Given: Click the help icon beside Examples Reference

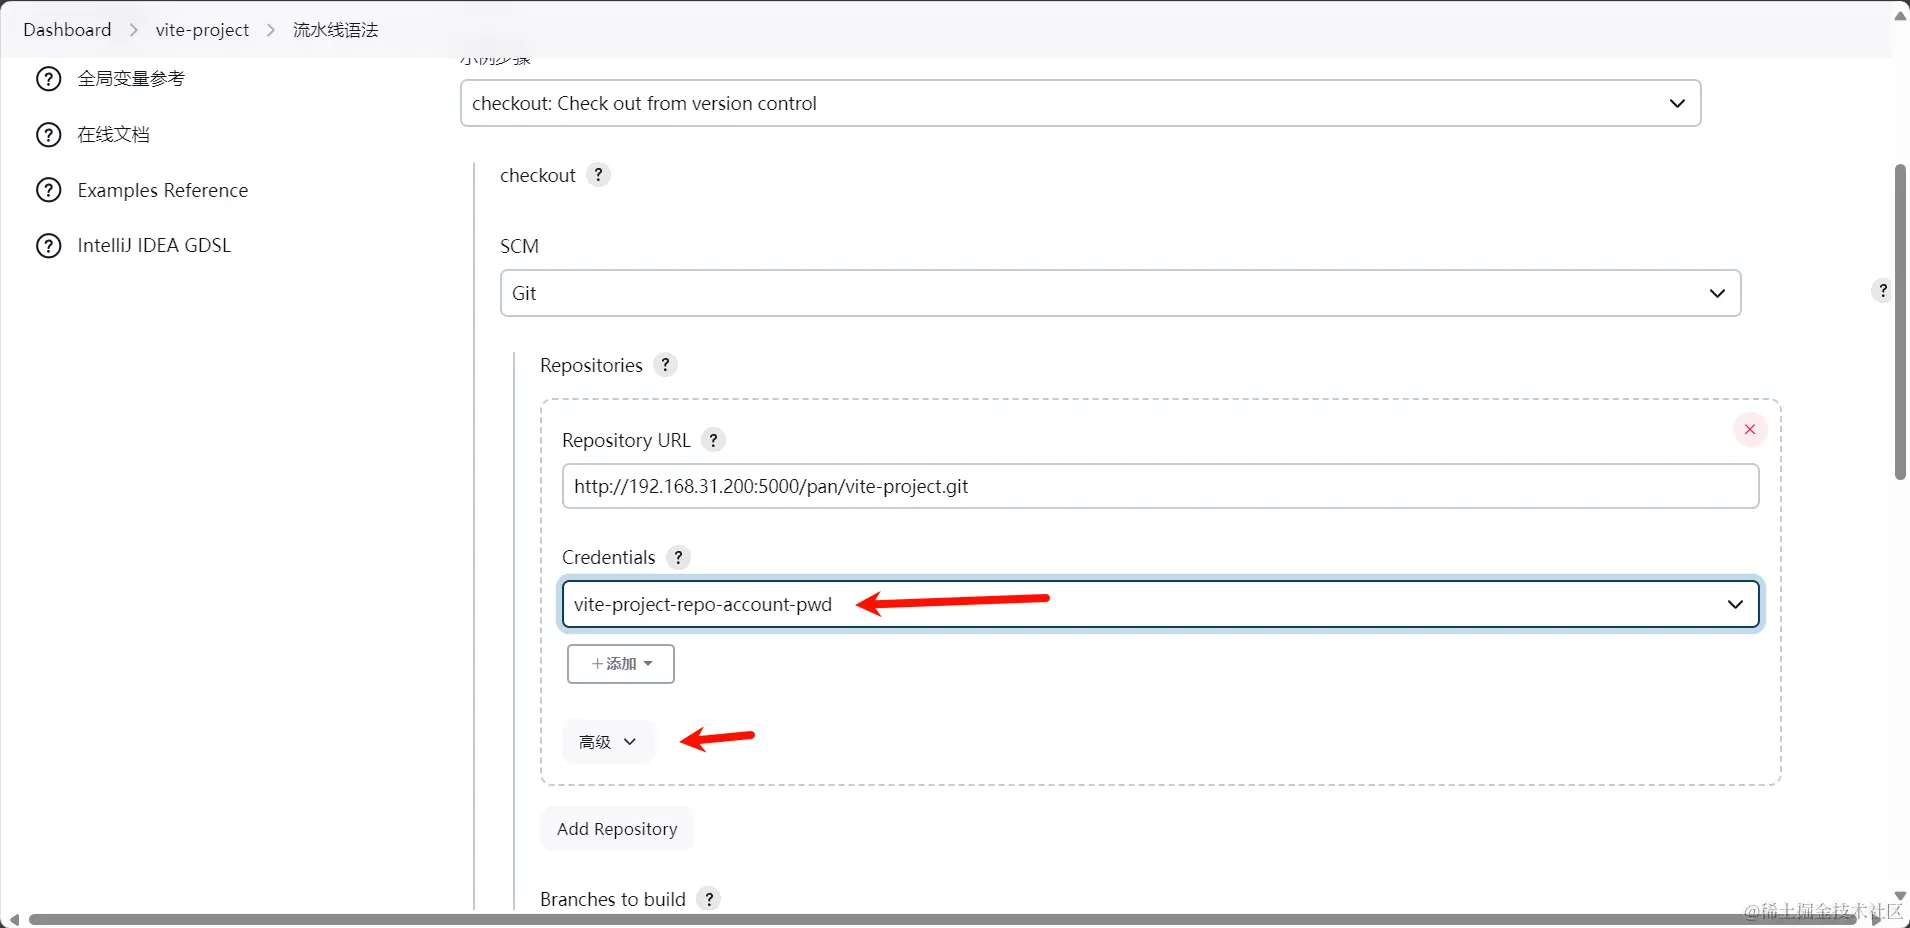Looking at the screenshot, I should tap(48, 190).
